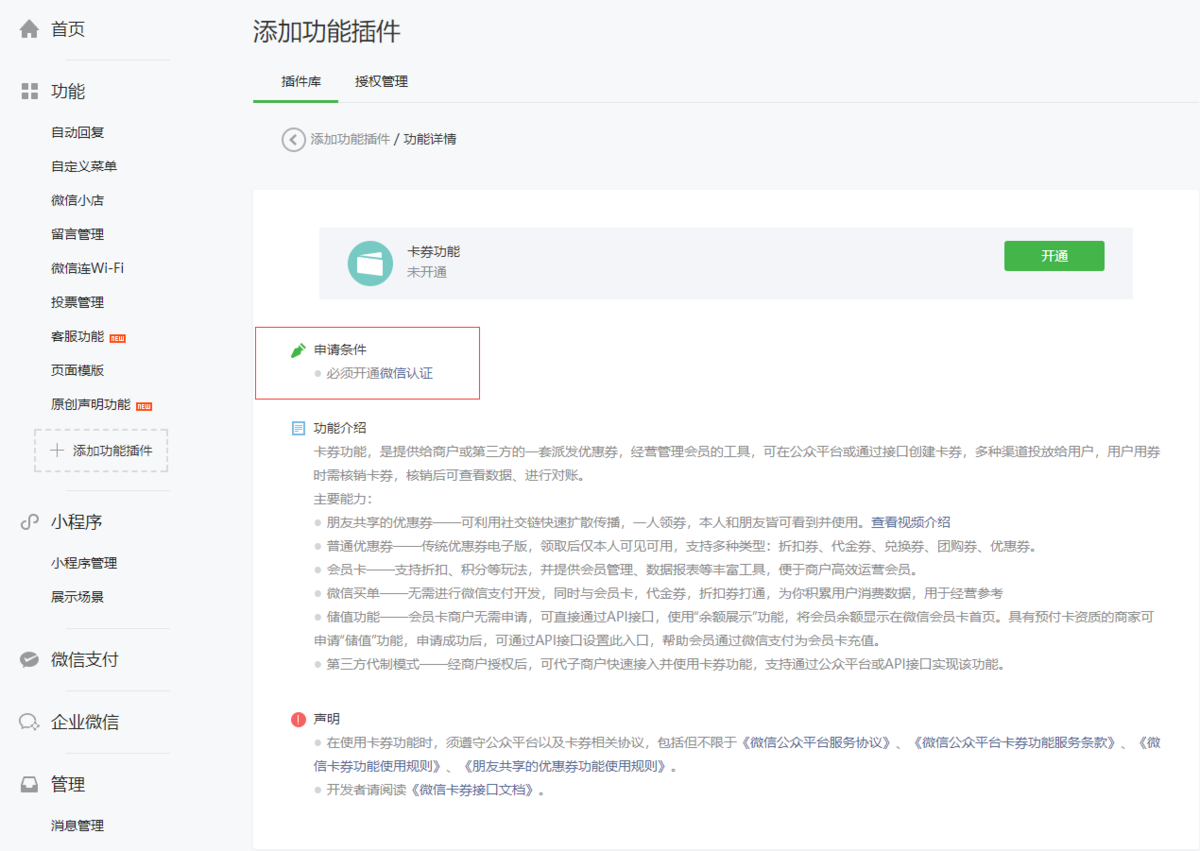Open 客服功能 in the sidebar
Viewport: 1200px width, 851px height.
click(x=78, y=336)
